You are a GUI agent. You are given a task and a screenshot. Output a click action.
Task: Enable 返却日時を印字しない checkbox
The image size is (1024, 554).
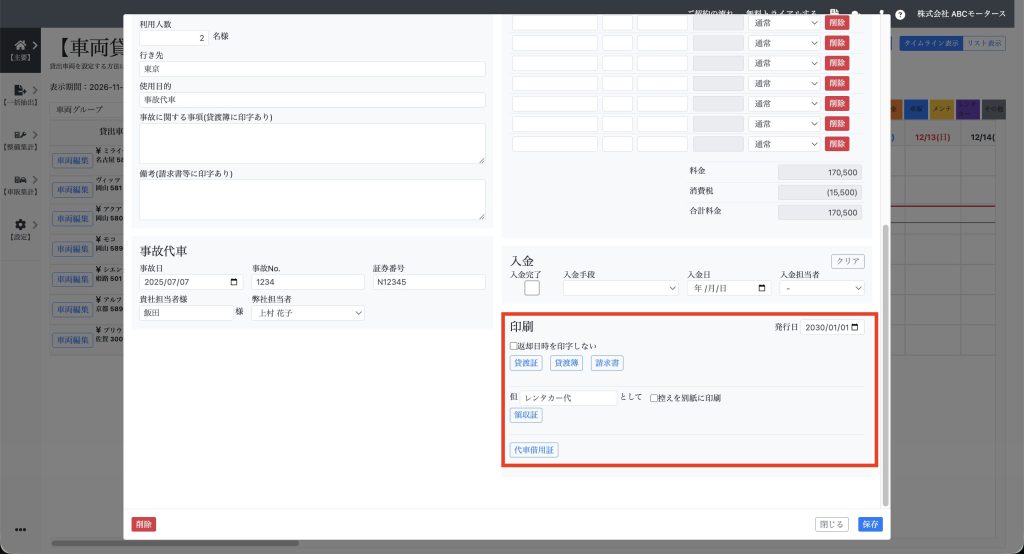[514, 346]
